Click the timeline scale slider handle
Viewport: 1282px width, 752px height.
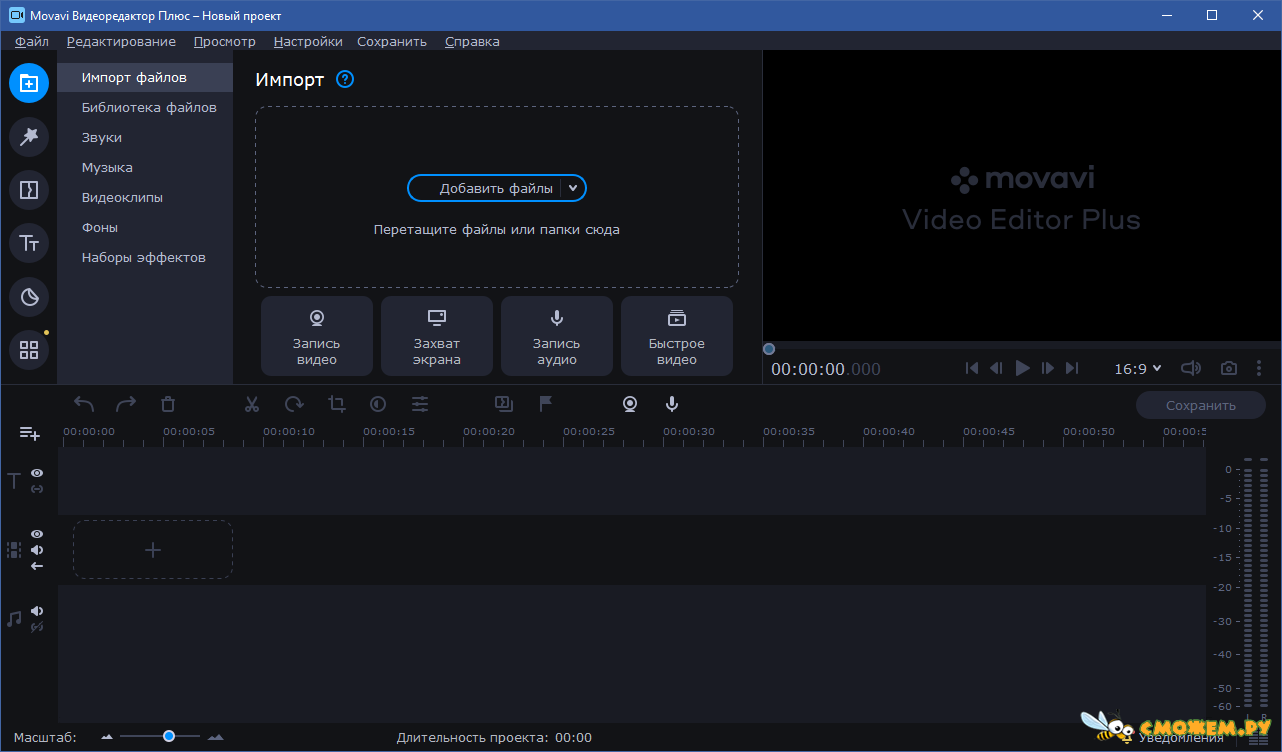coord(169,736)
